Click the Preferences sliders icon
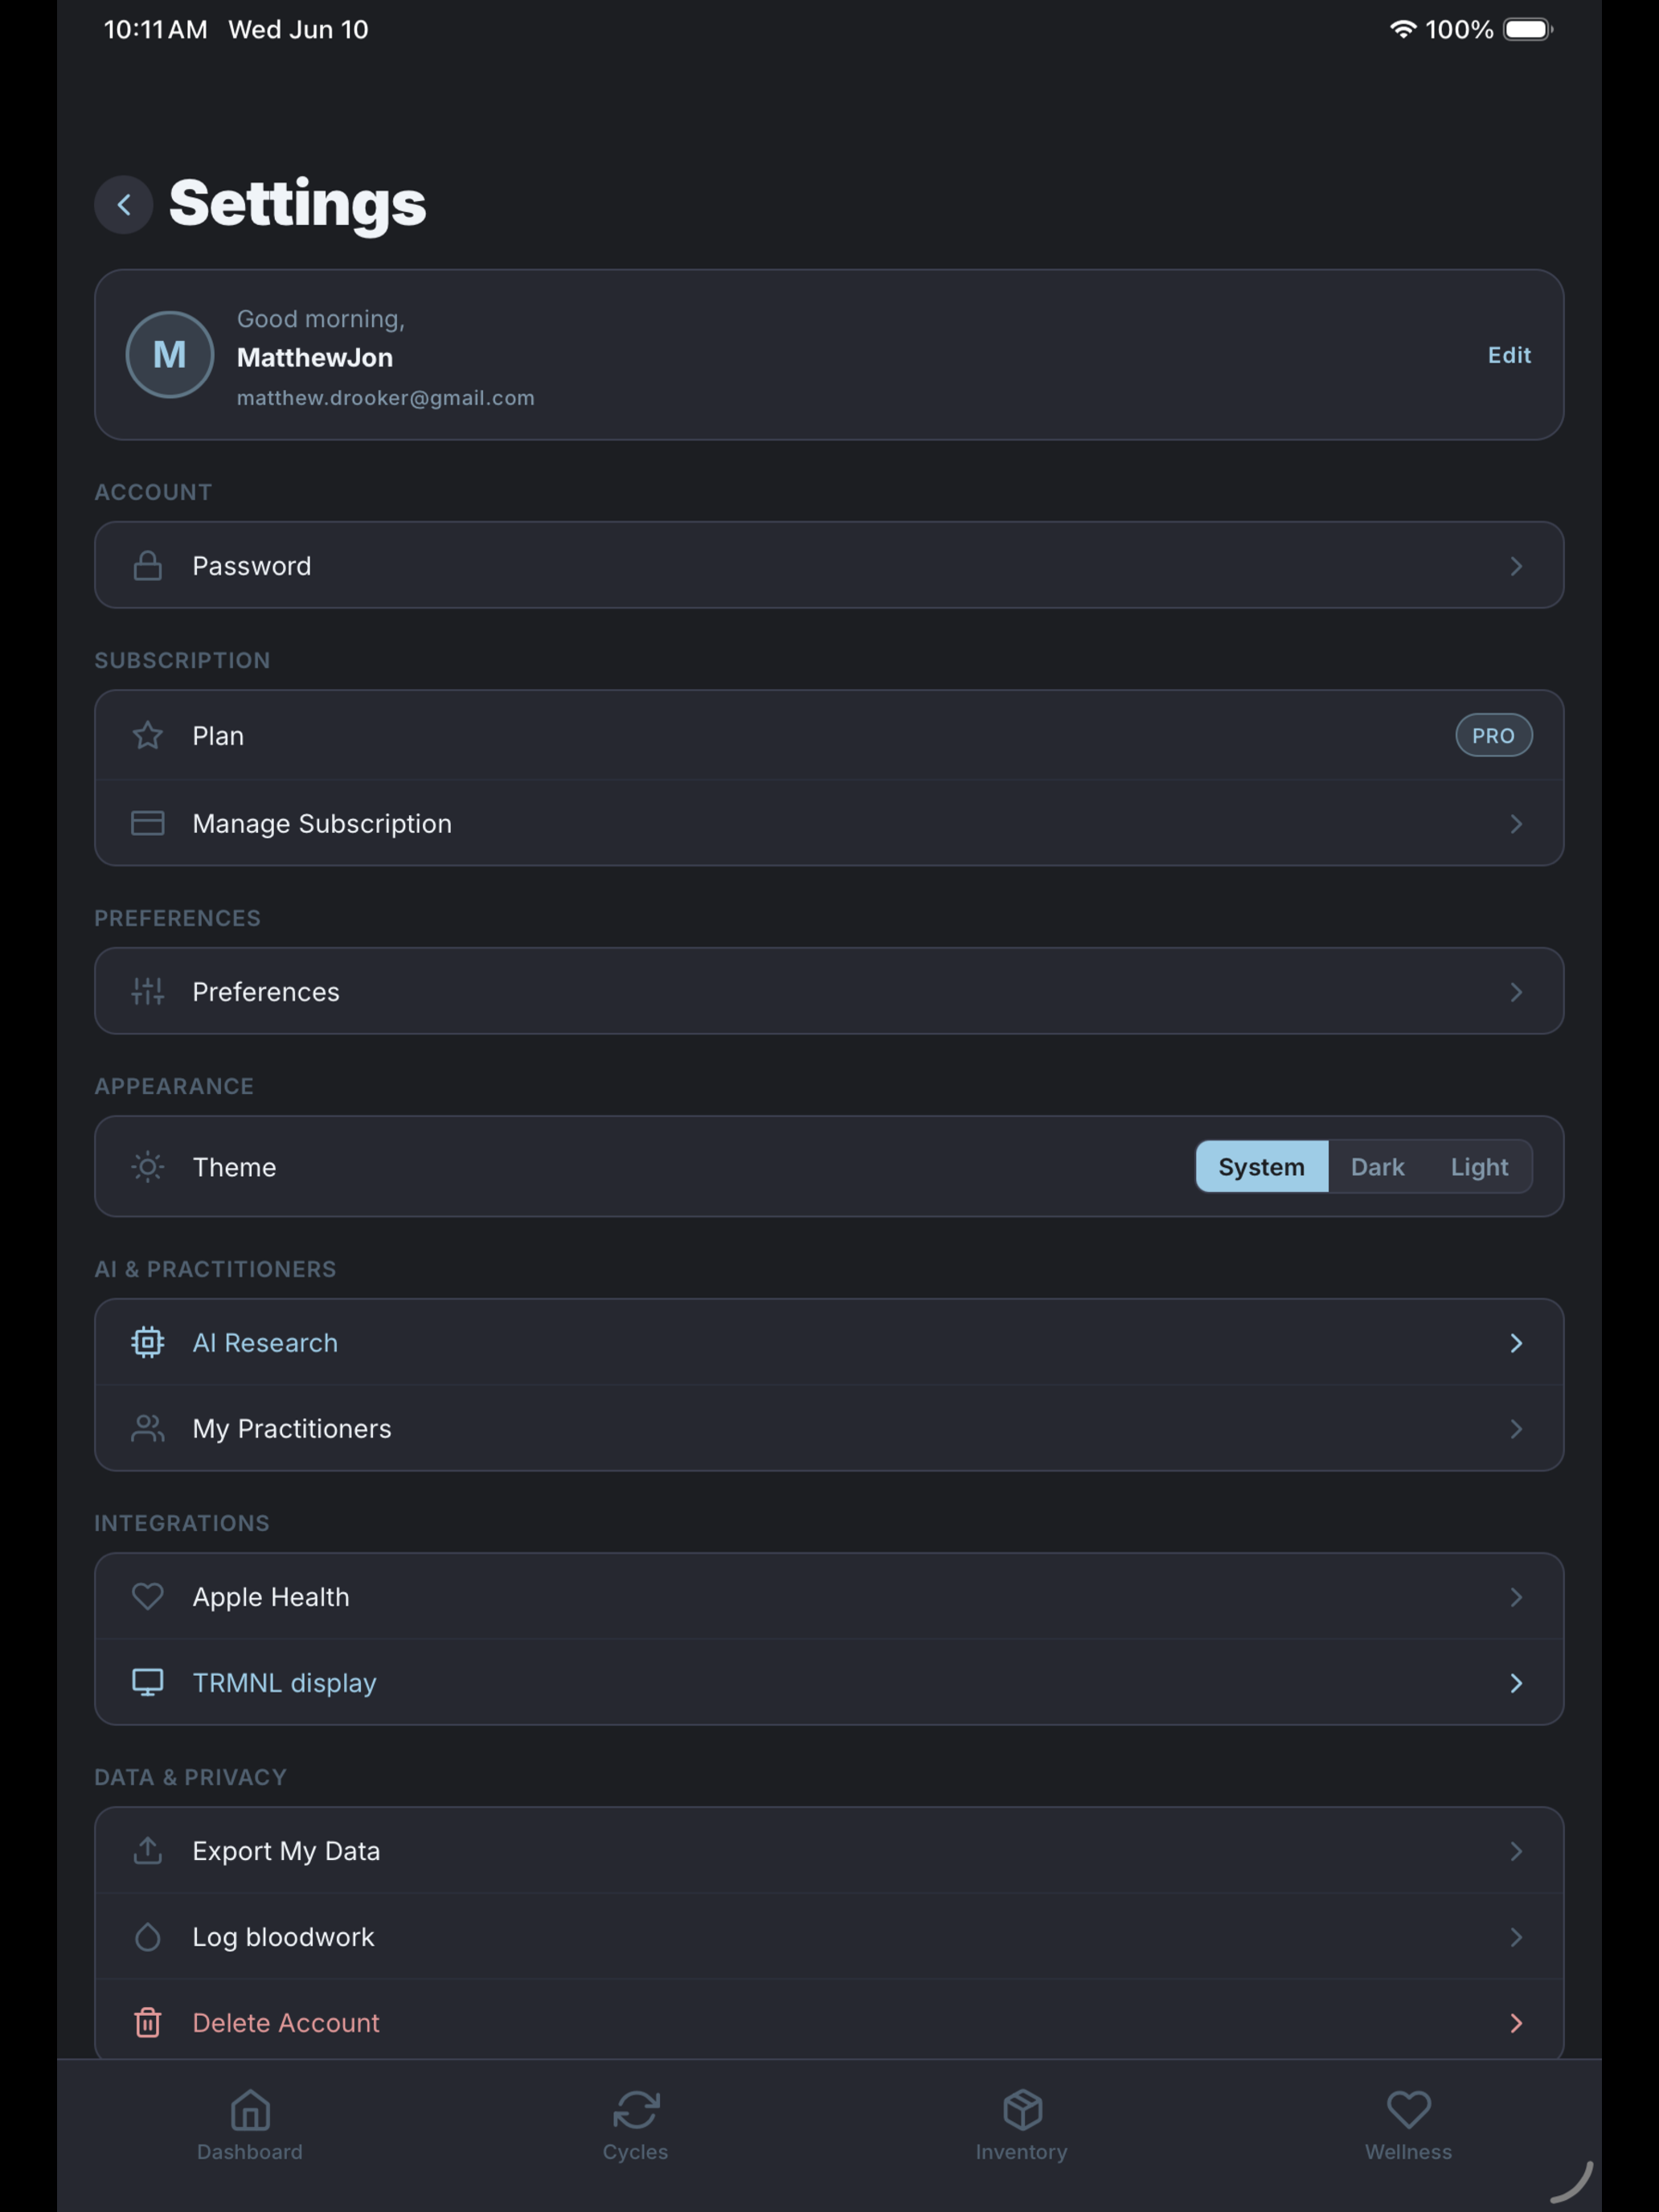The image size is (1659, 2212). pos(148,991)
